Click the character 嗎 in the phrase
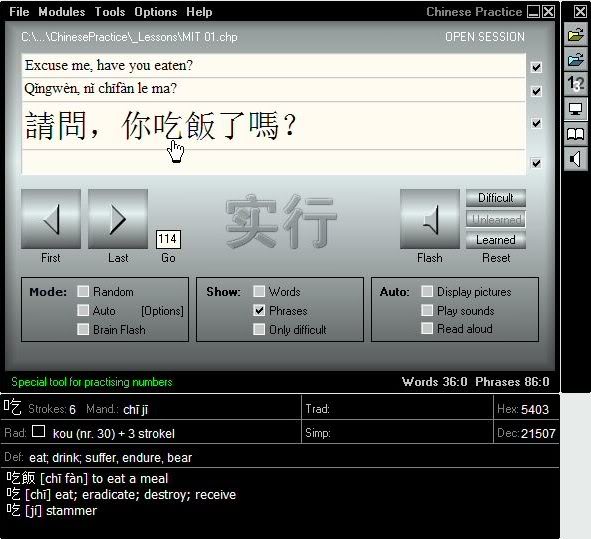The height and width of the screenshot is (539, 591). click(x=264, y=126)
